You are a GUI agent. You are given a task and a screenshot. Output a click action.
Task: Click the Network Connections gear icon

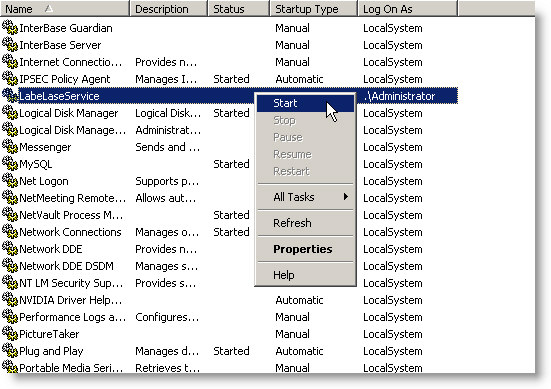pyautogui.click(x=10, y=232)
